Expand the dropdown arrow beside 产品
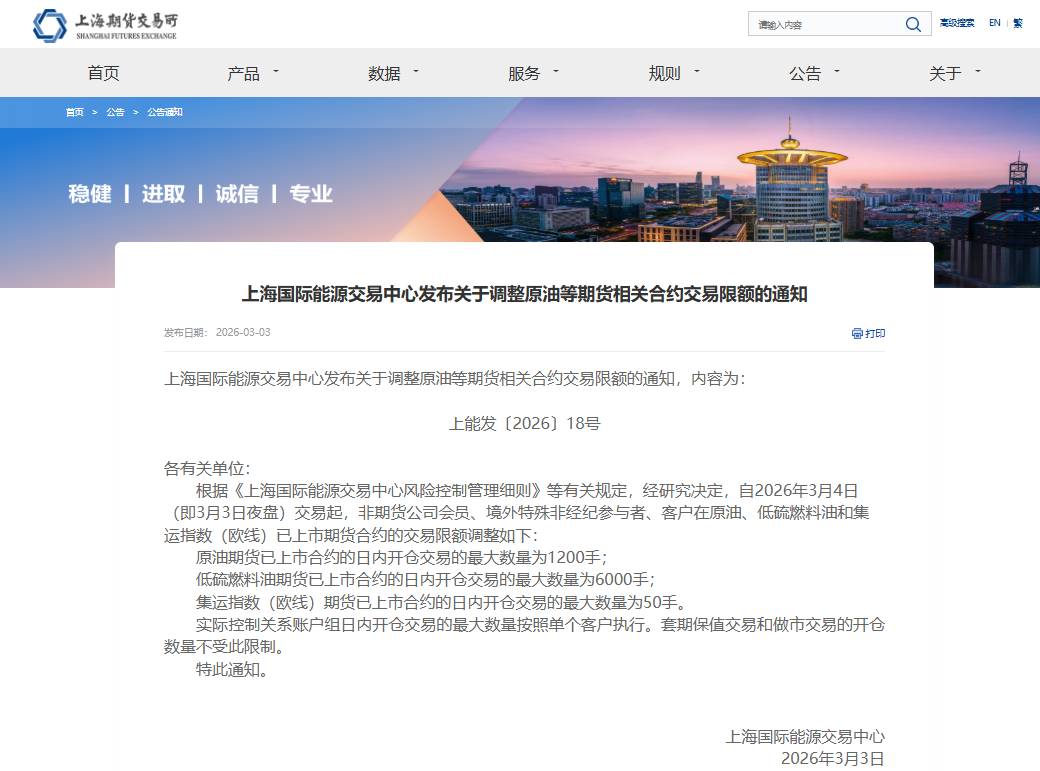The image size is (1040, 771). (276, 70)
